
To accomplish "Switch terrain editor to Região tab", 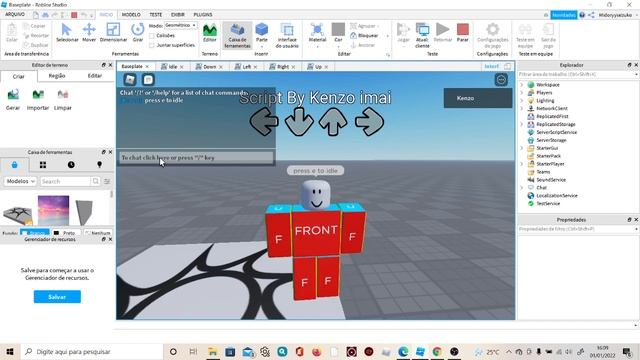I will pos(57,76).
